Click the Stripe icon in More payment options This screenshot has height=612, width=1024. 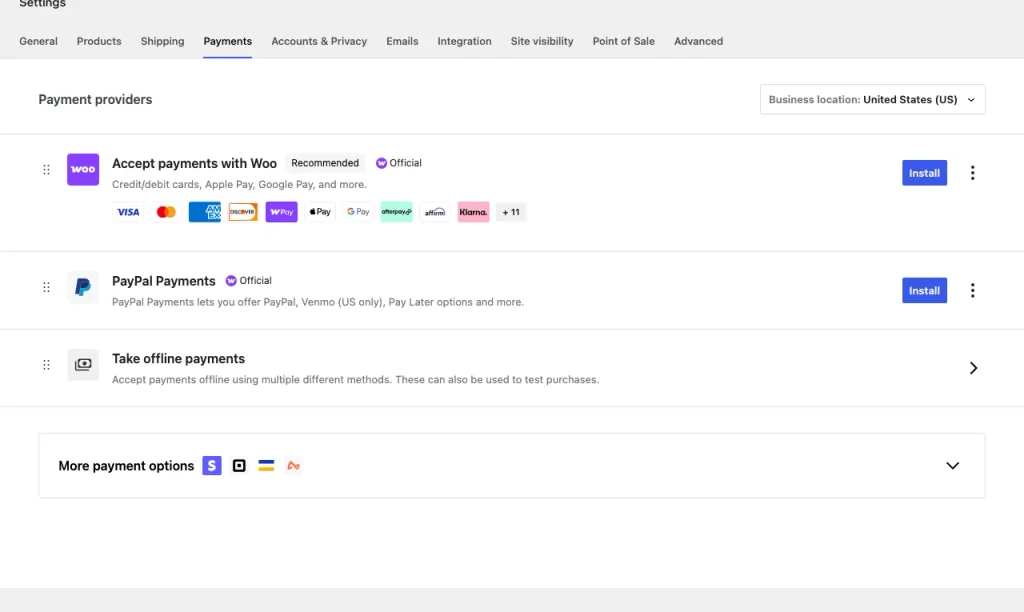(212, 466)
